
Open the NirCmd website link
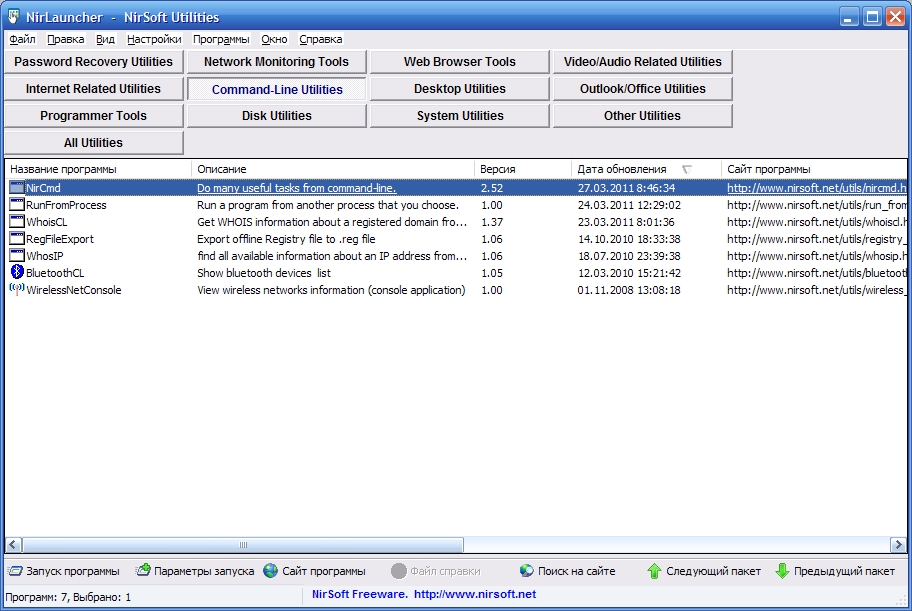(x=816, y=188)
